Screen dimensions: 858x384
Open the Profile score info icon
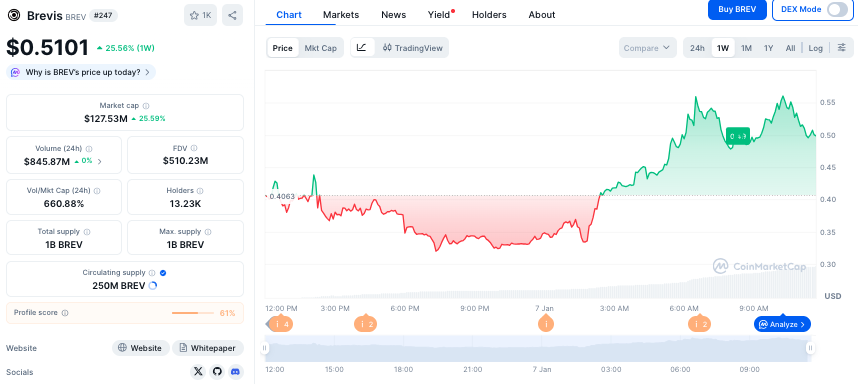point(65,313)
